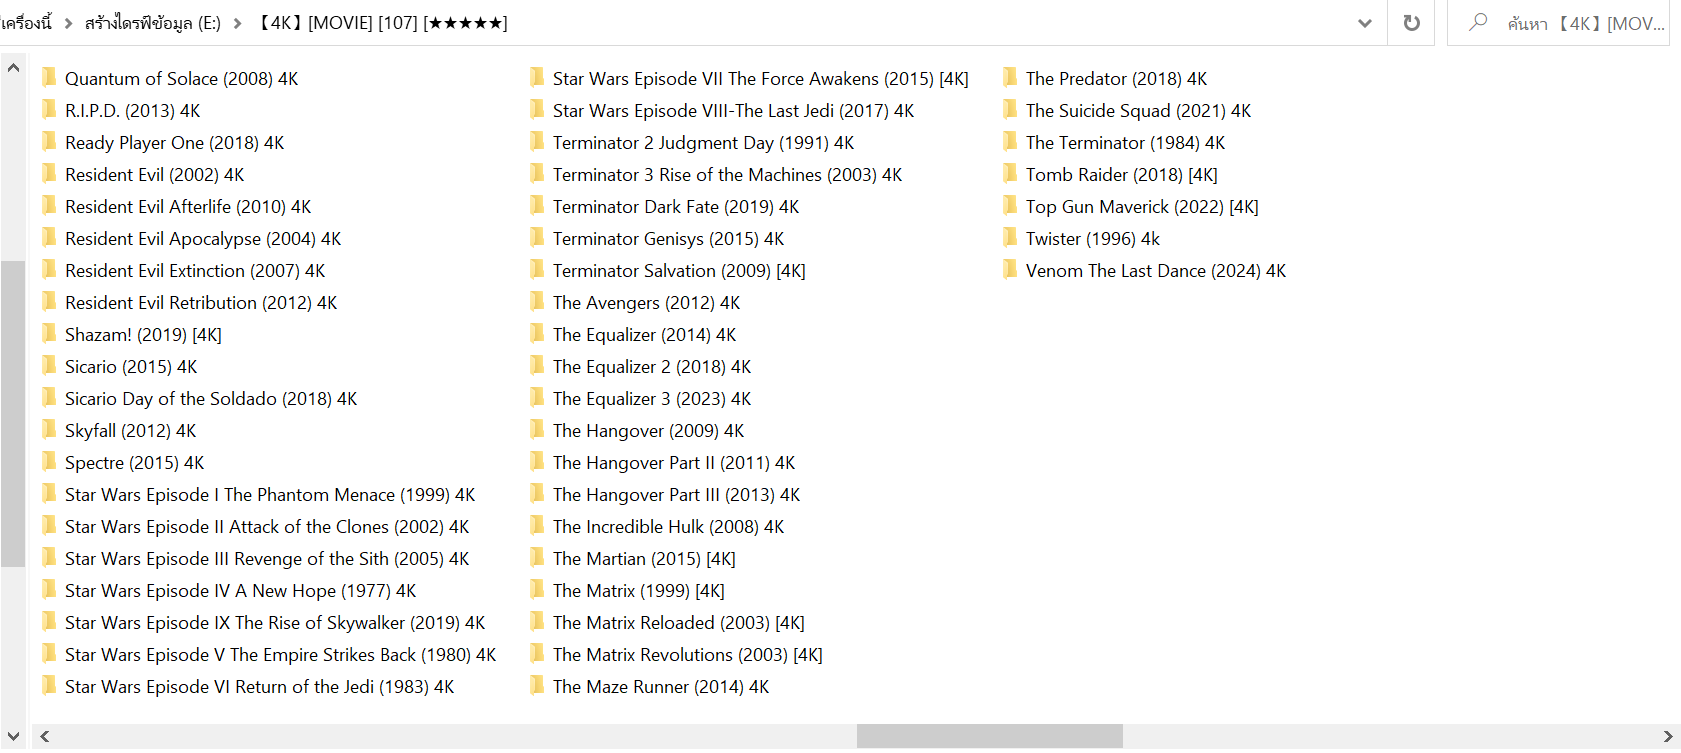The width and height of the screenshot is (1681, 753).
Task: Select "Terminator Salvation (2009) [4K]" name
Action: pos(680,271)
